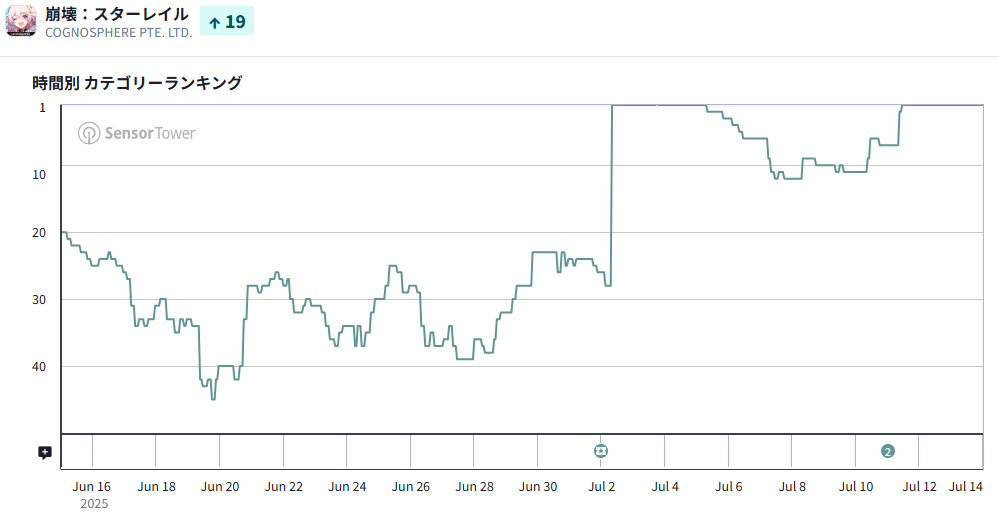Open the event marker badge numbered 2
999x522 pixels.
click(x=887, y=451)
